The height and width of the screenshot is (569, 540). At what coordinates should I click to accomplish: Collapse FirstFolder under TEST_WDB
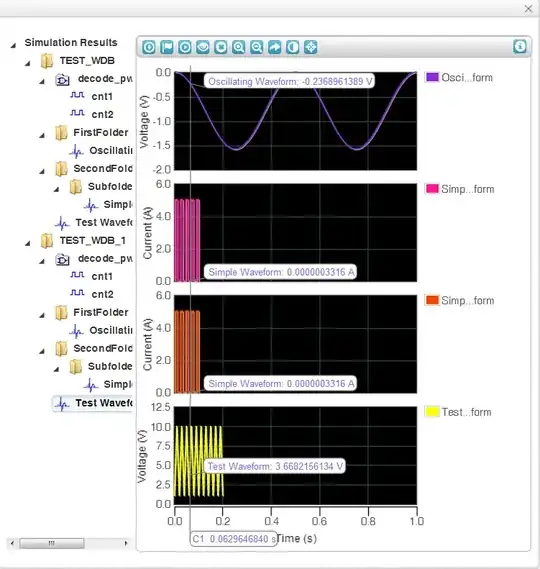[x=42, y=135]
